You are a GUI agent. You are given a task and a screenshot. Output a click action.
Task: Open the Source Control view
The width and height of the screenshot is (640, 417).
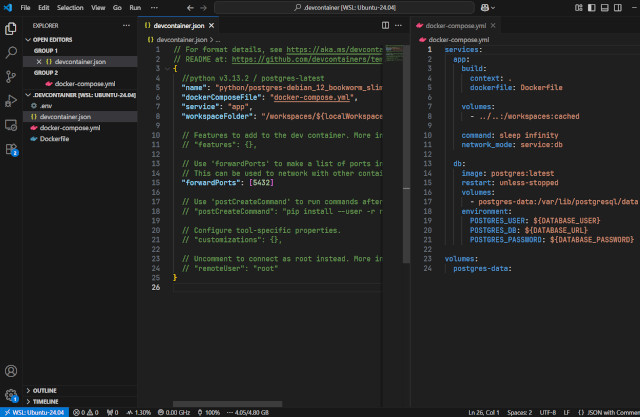tap(11, 76)
